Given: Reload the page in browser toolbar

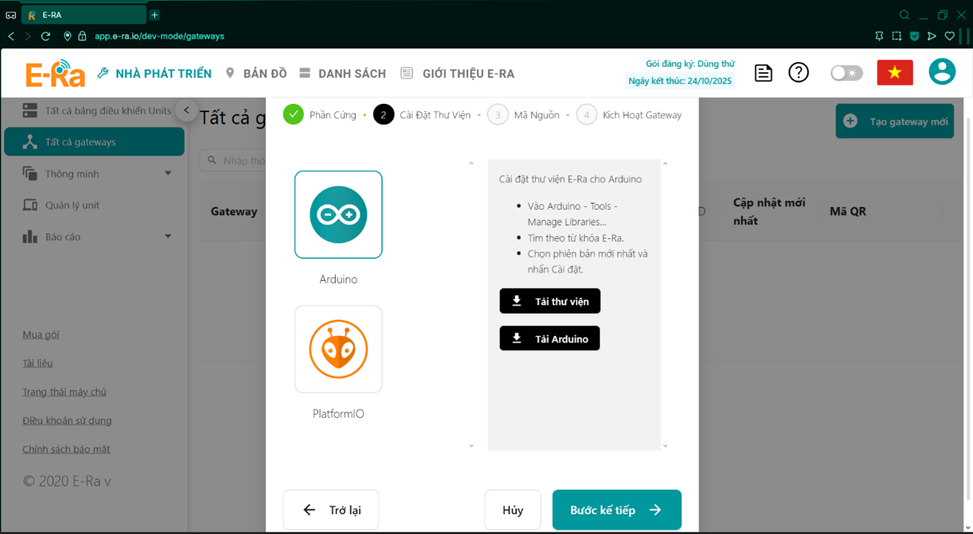Looking at the screenshot, I should point(45,36).
